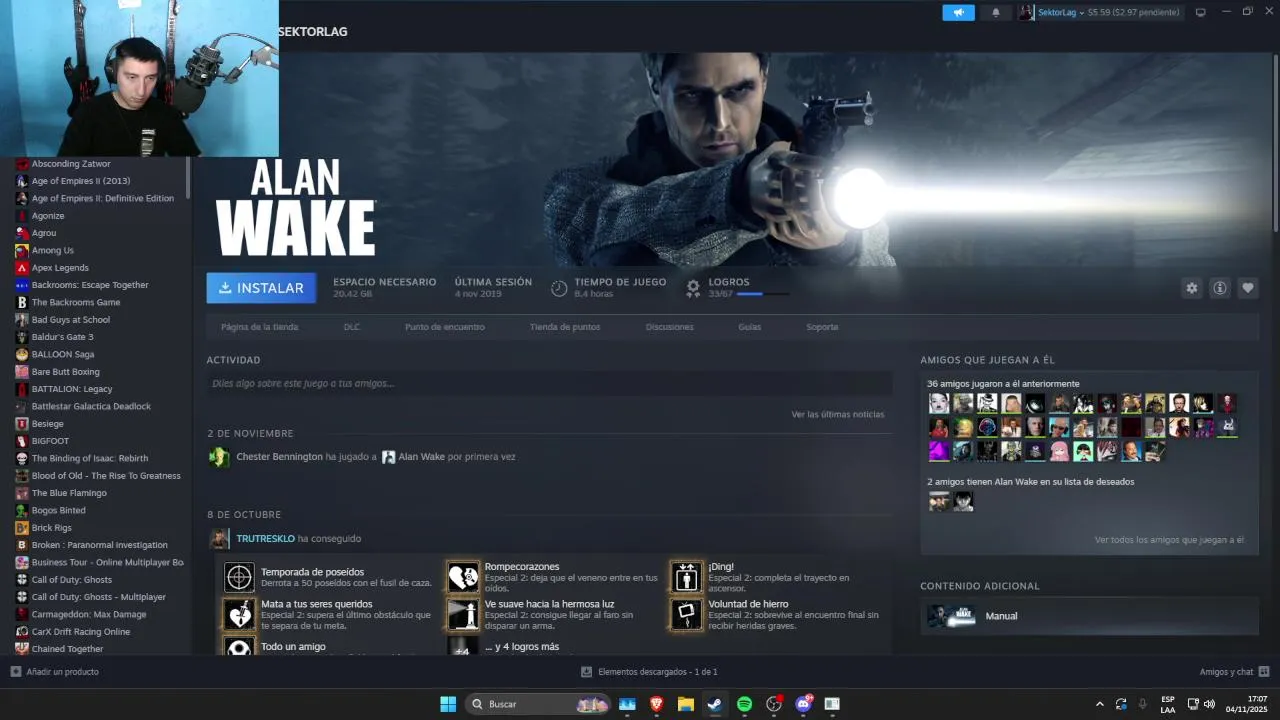Open the notifications bell icon
The image size is (1280, 720).
click(995, 12)
